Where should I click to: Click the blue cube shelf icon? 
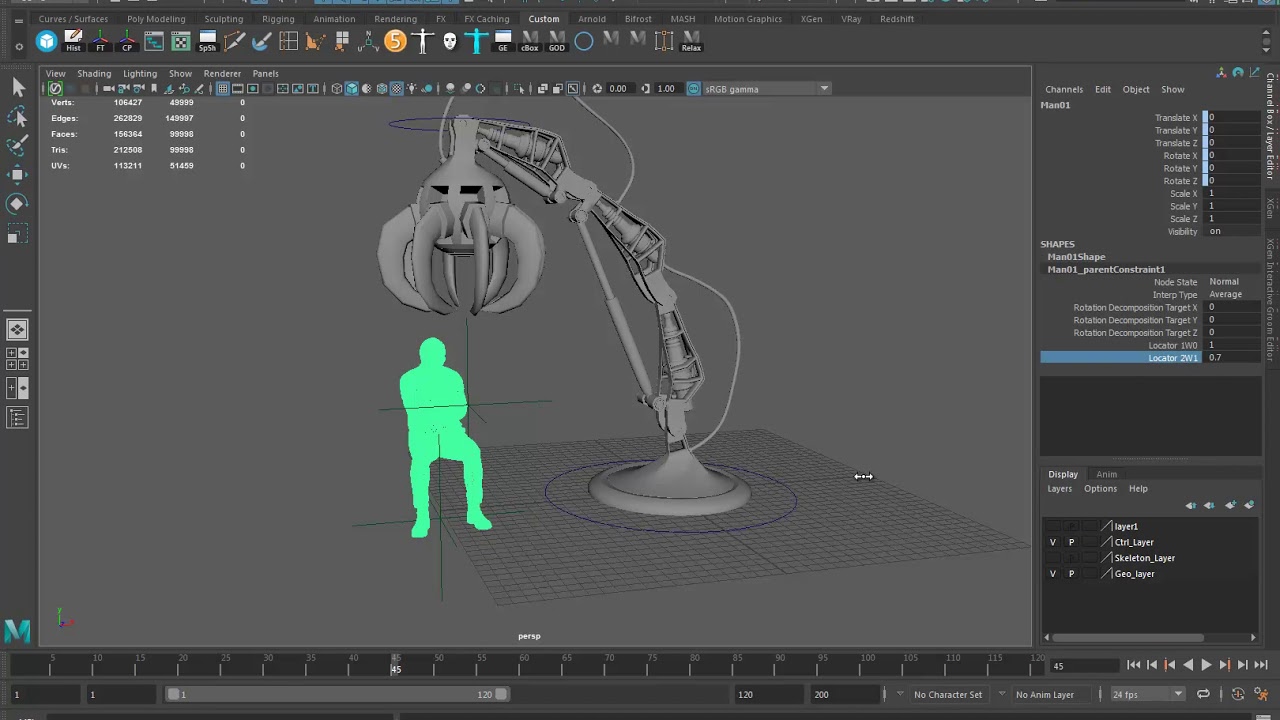pos(46,41)
